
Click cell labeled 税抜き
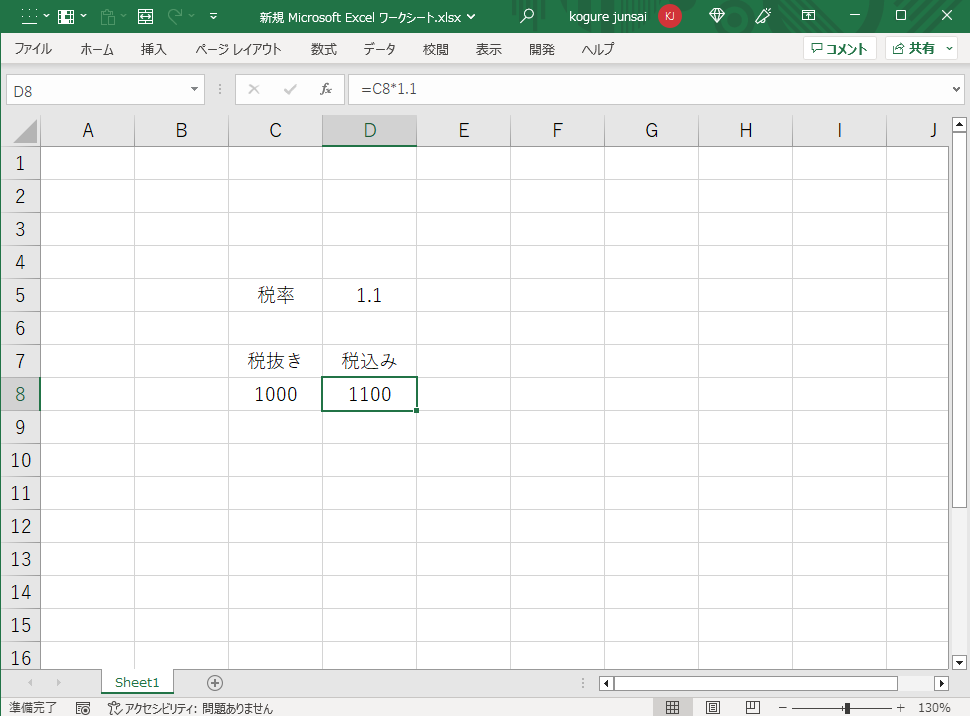click(275, 361)
